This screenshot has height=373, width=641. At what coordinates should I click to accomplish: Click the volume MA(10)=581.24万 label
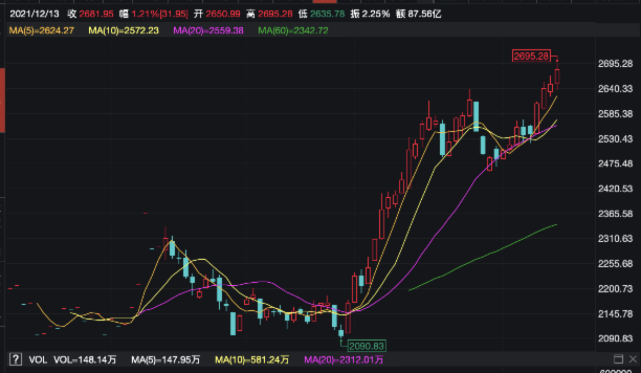point(252,360)
